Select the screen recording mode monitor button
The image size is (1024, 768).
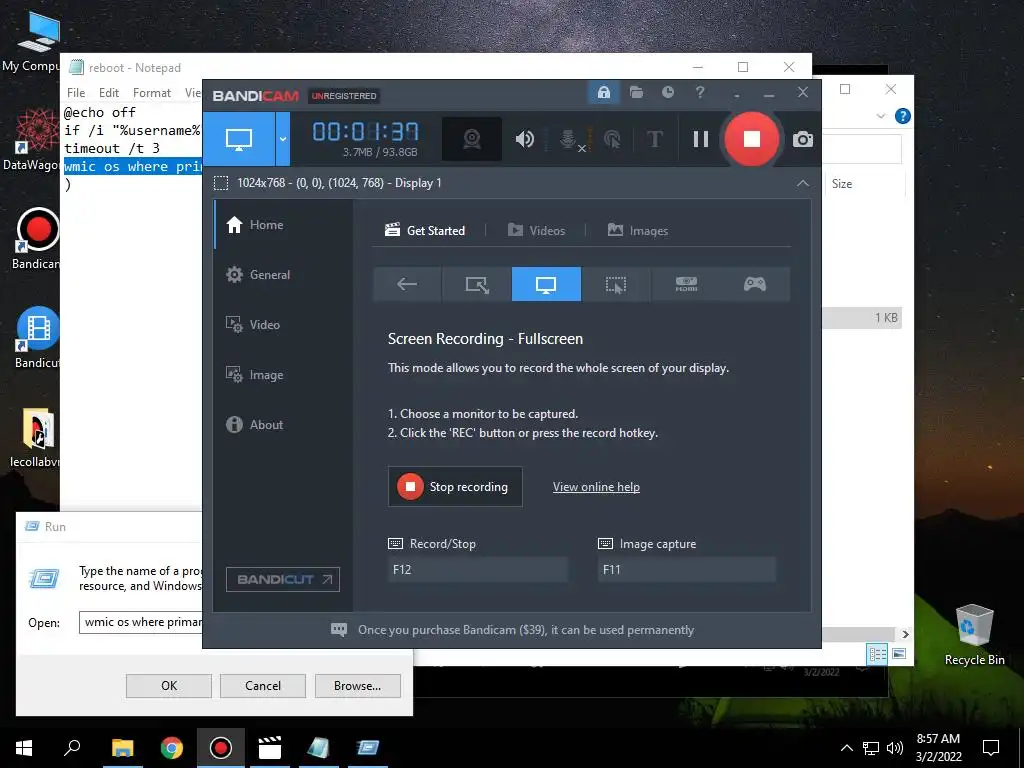[239, 138]
